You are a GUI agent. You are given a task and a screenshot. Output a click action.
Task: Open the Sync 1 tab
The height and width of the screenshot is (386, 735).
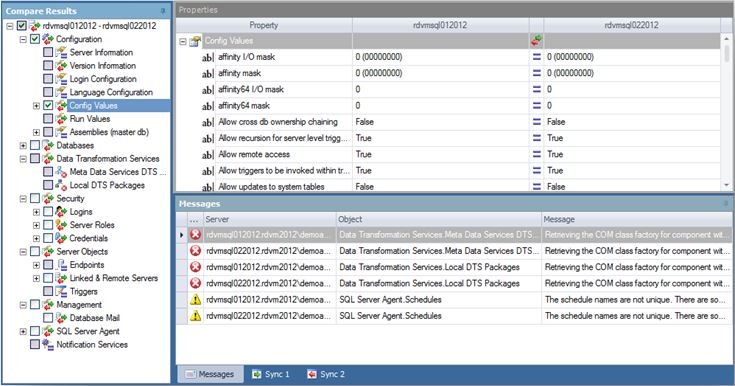click(x=271, y=374)
